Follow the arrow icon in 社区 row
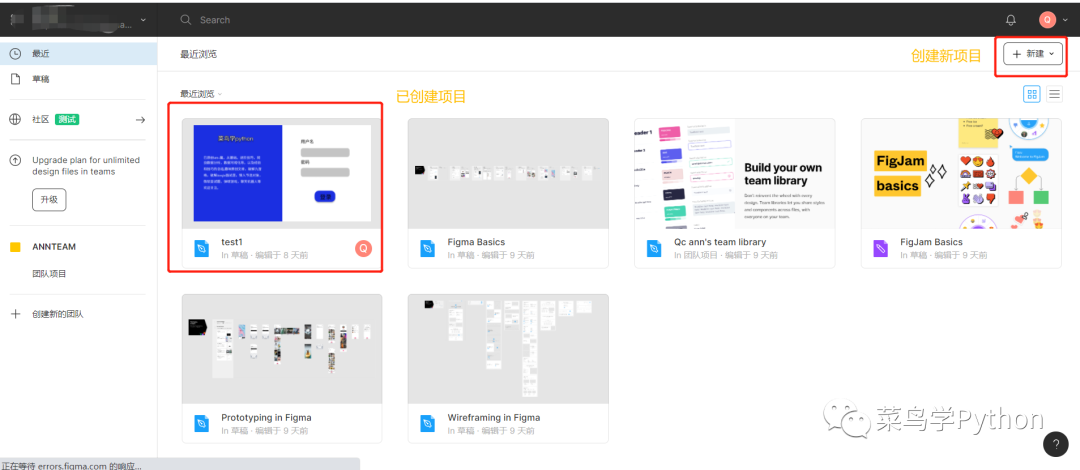This screenshot has width=1080, height=470. 141,120
